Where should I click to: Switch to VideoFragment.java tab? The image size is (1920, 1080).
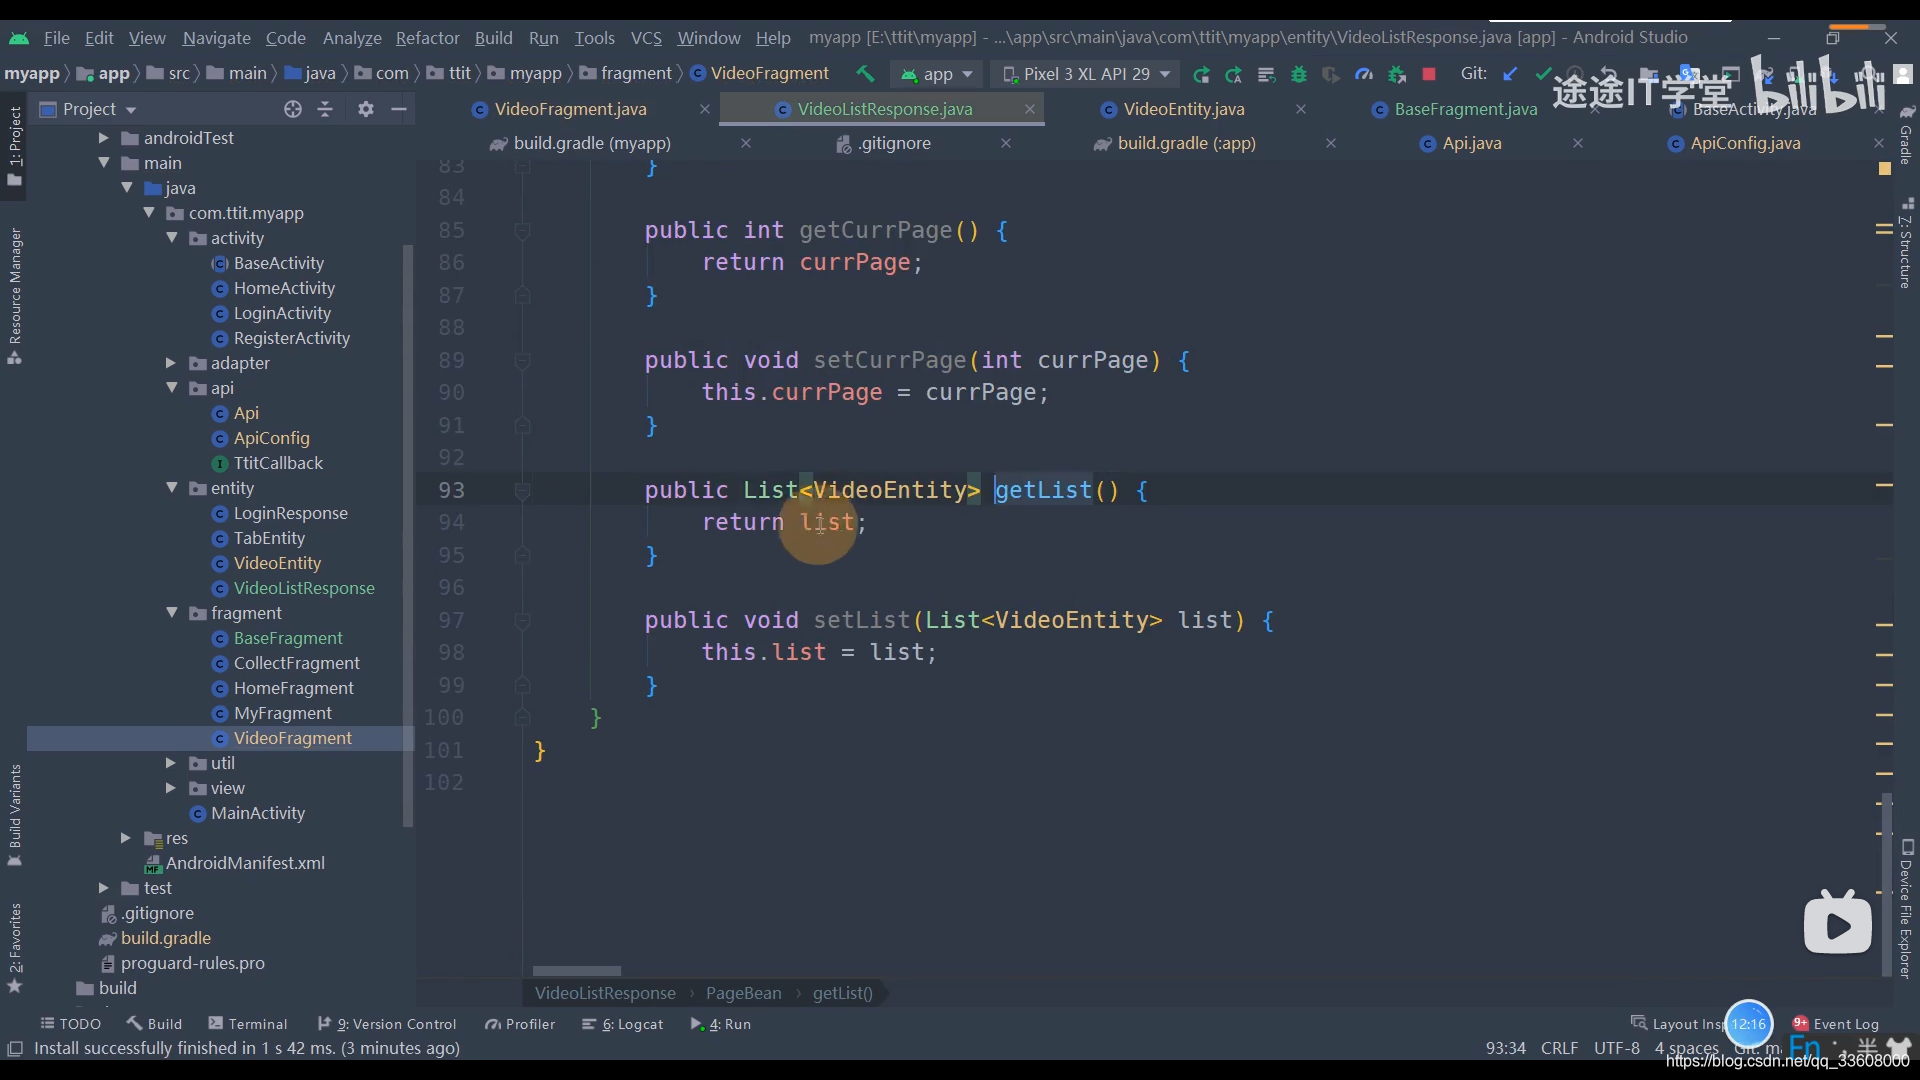pyautogui.click(x=570, y=109)
